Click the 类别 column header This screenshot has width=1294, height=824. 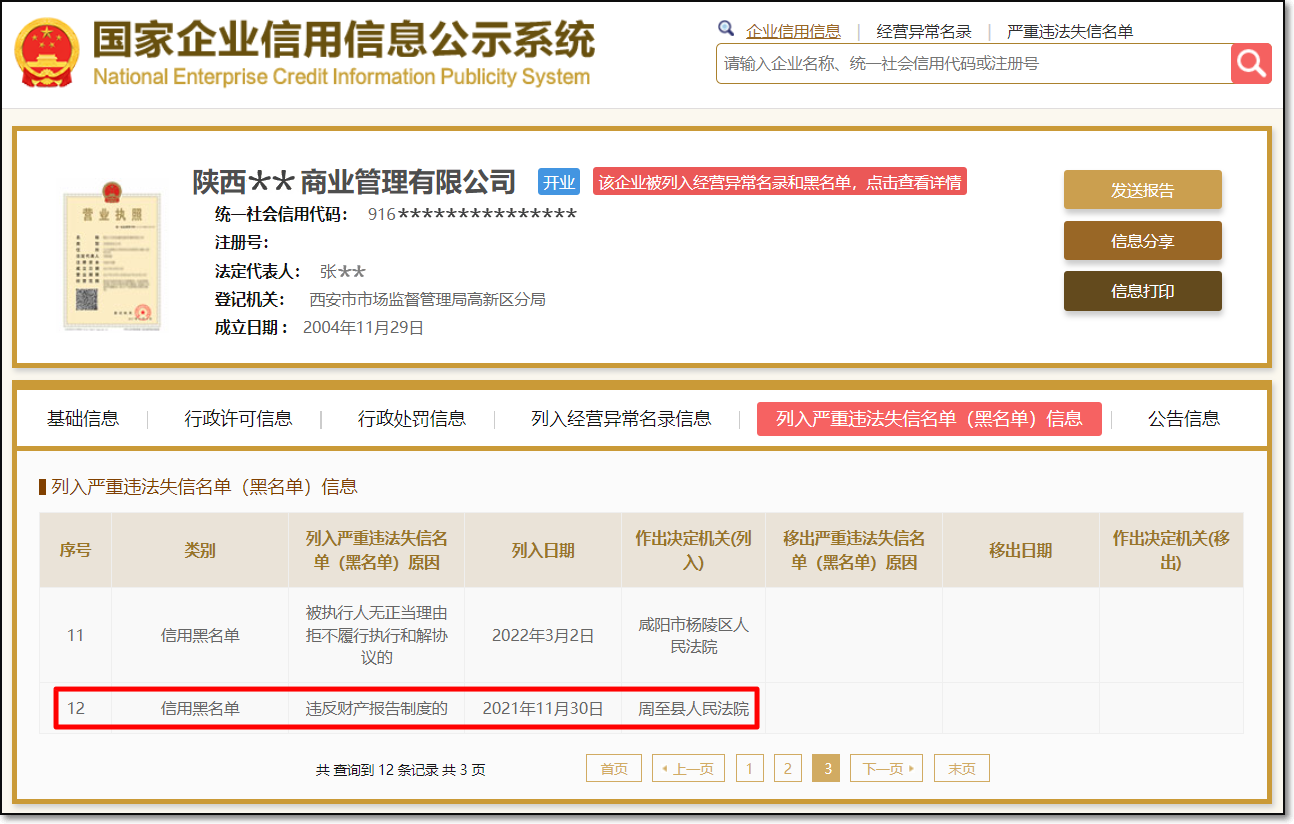[200, 550]
